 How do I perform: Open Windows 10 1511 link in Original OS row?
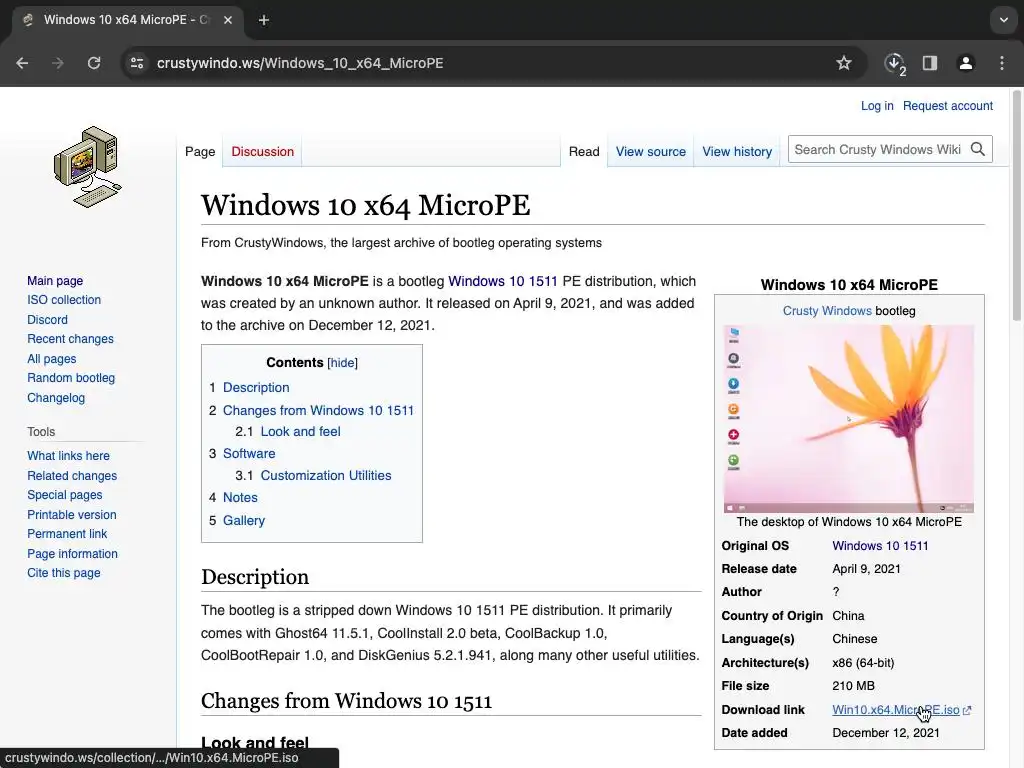(x=880, y=546)
